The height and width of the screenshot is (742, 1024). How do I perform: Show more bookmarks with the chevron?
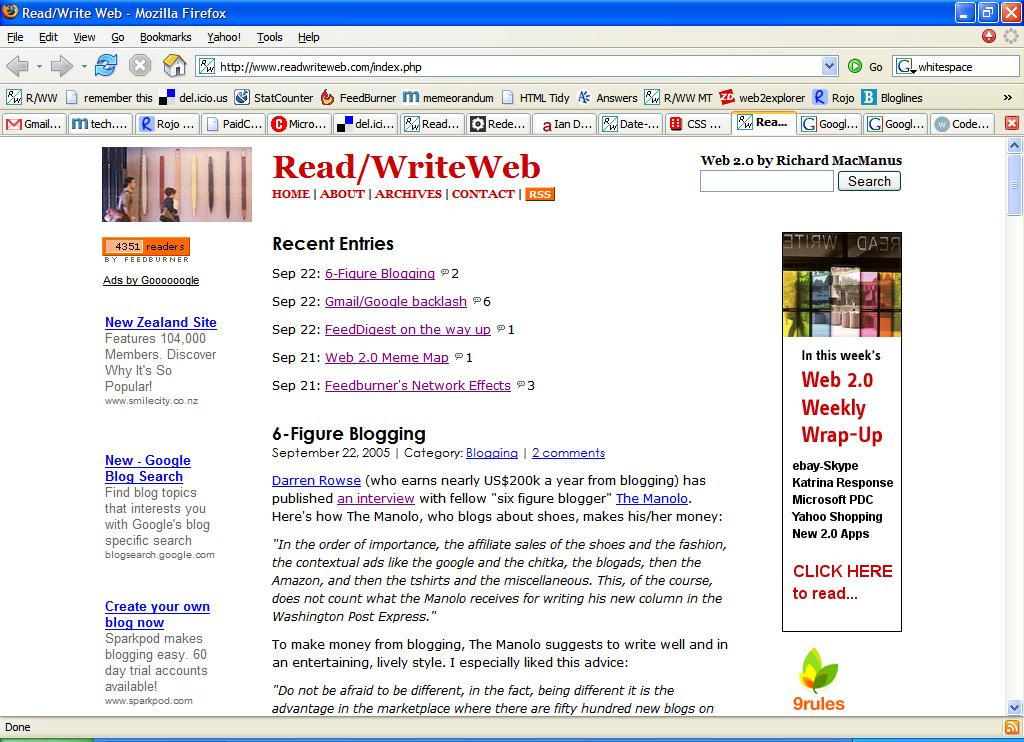click(1008, 97)
